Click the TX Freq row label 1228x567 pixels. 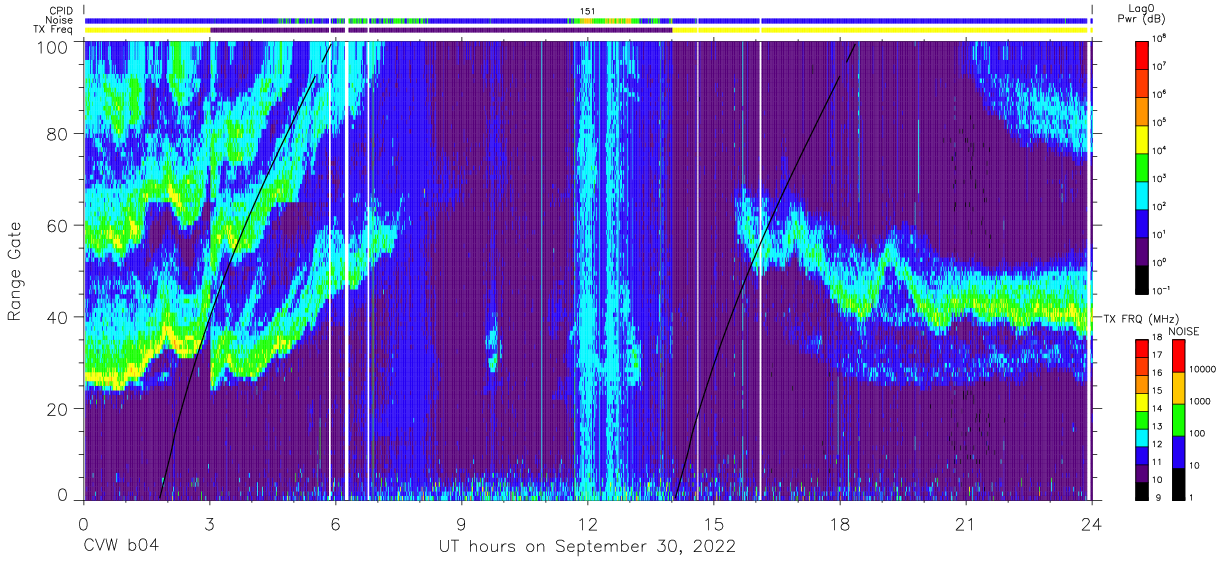[x=53, y=30]
